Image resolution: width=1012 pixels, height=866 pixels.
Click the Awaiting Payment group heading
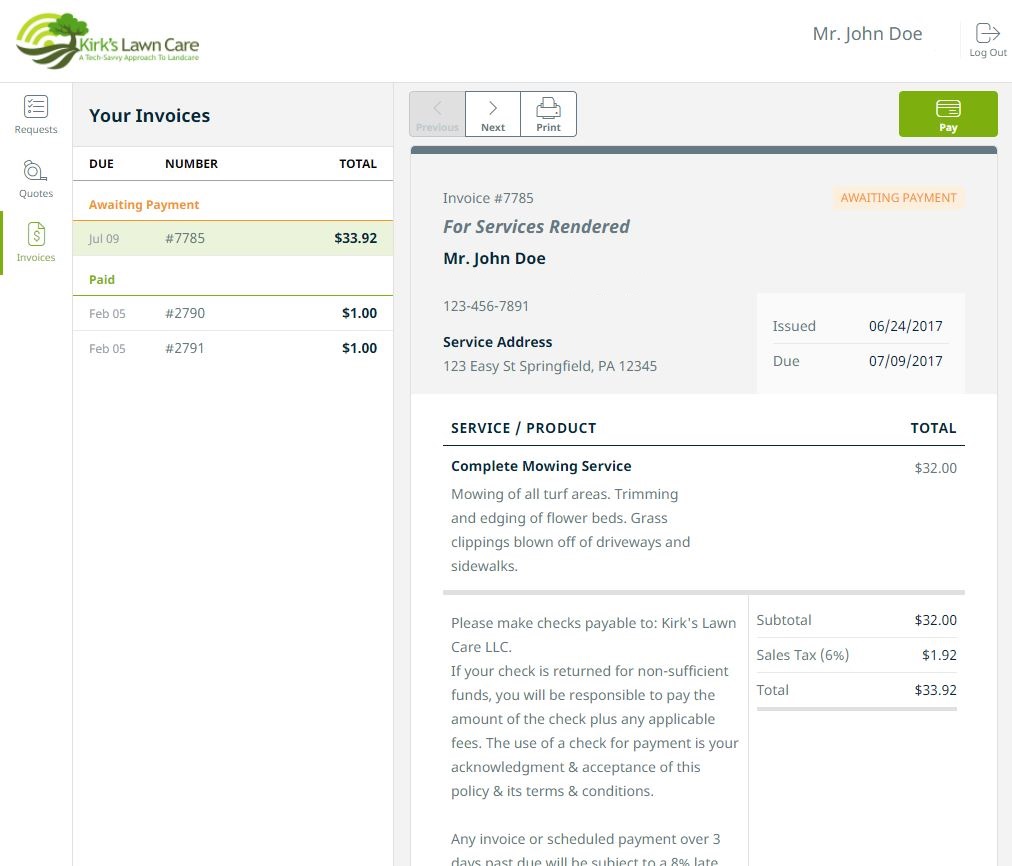pyautogui.click(x=144, y=205)
